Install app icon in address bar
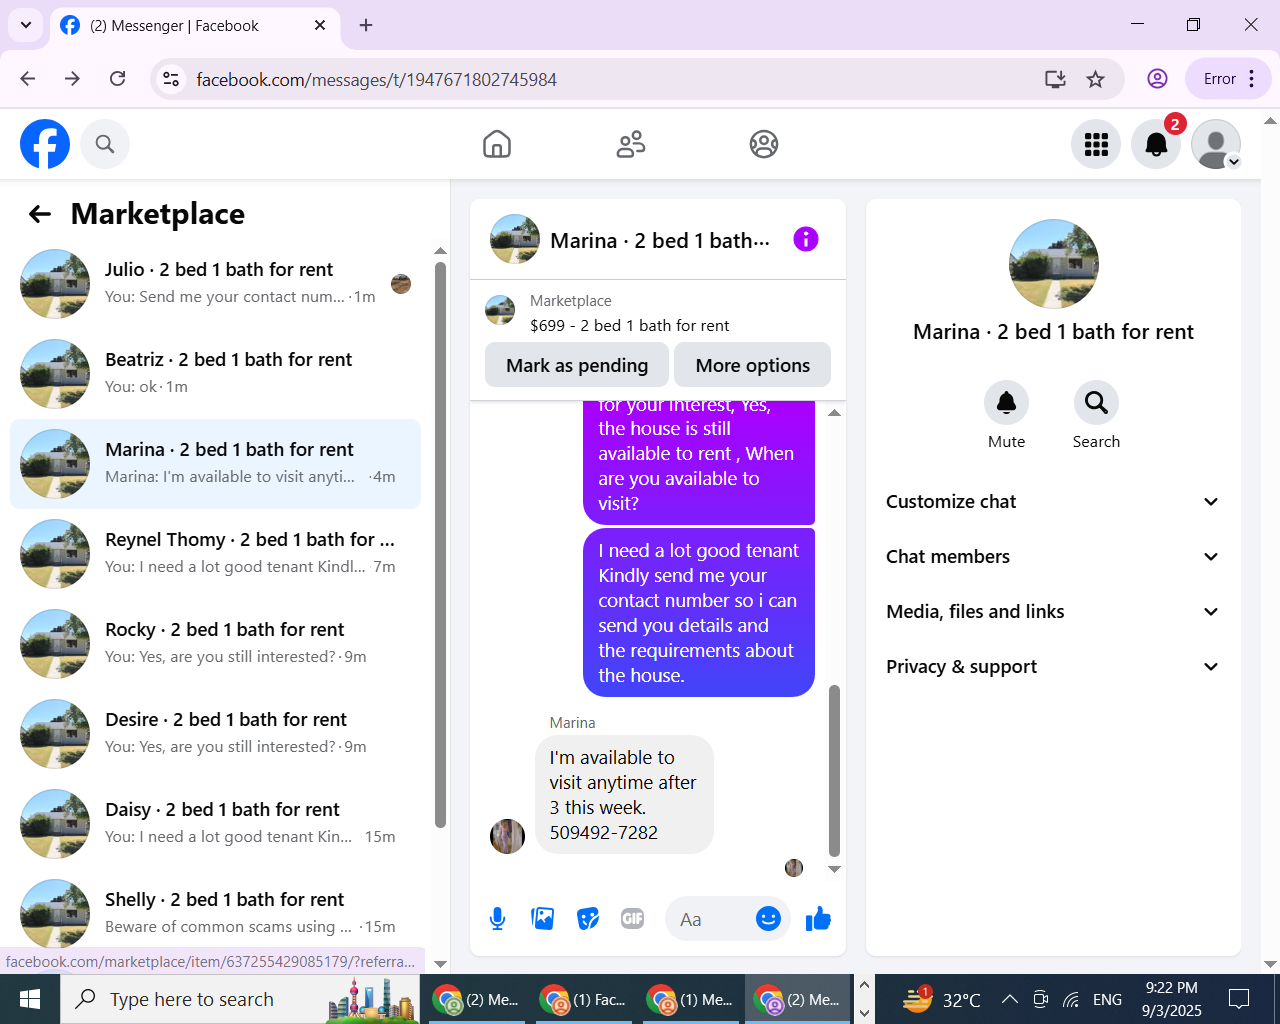Viewport: 1280px width, 1024px height. (x=1055, y=79)
